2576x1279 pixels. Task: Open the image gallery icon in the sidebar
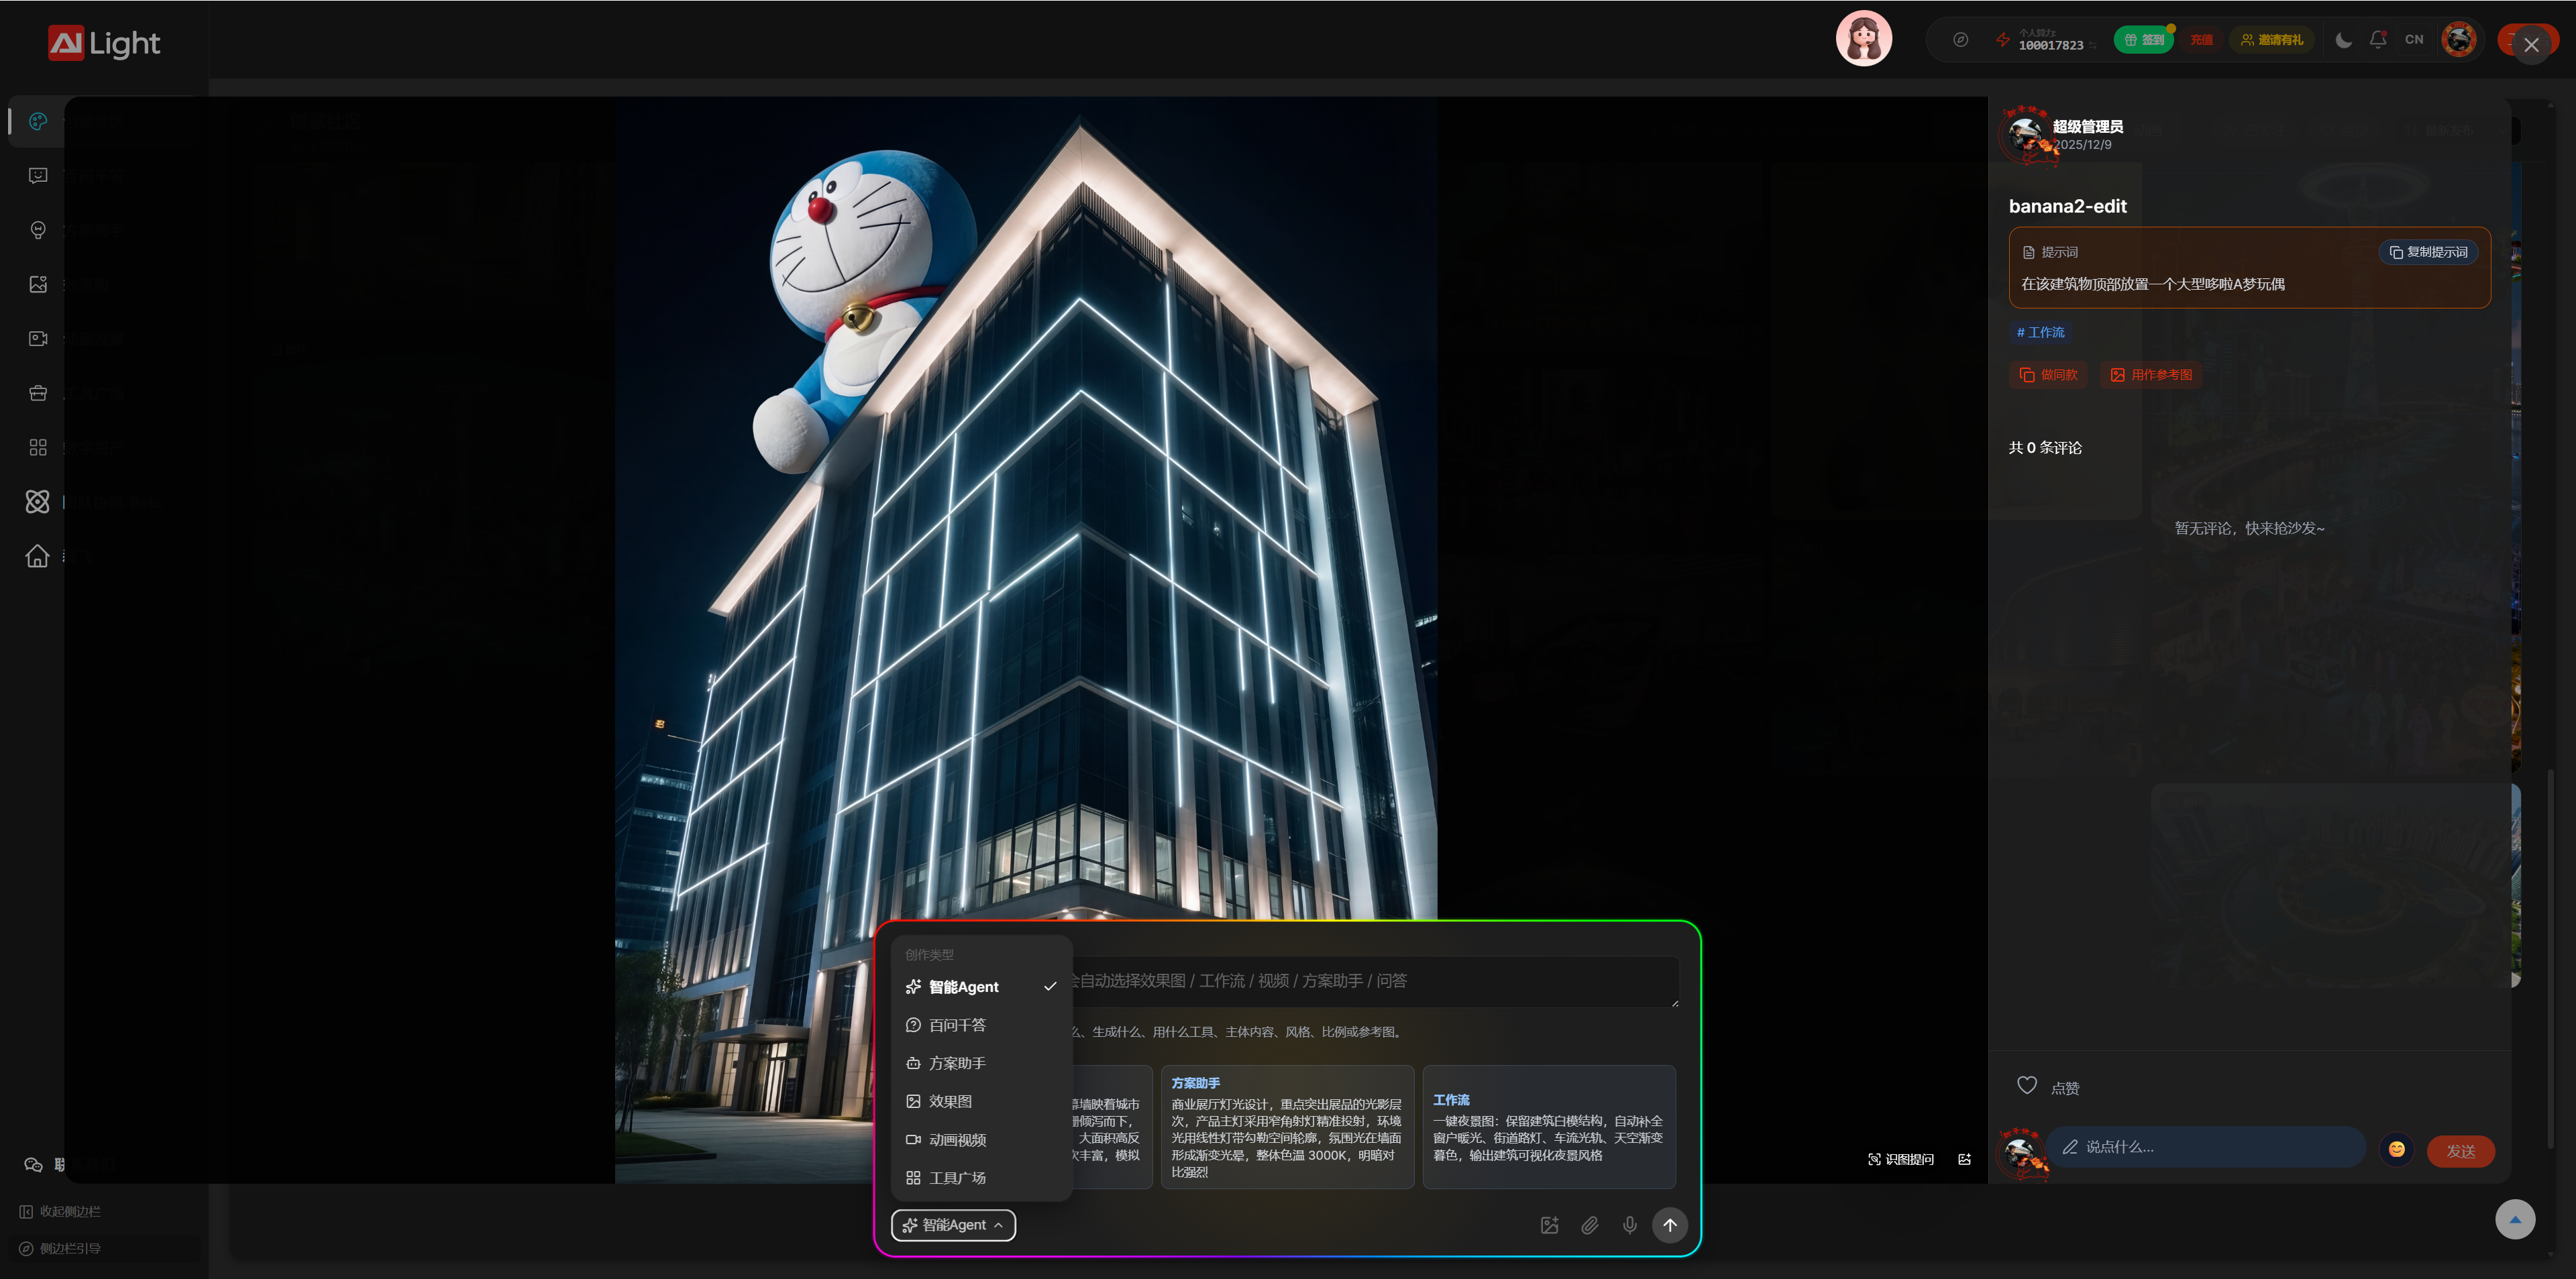[38, 284]
